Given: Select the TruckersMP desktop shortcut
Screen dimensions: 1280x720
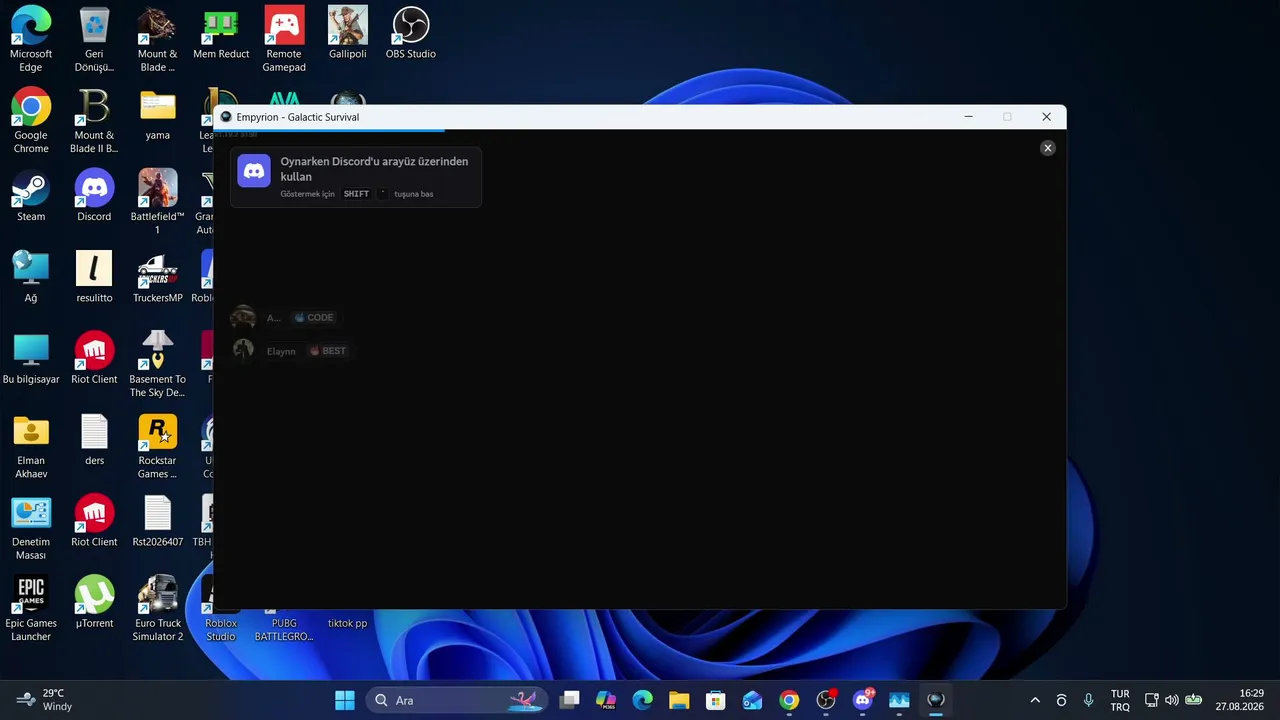Looking at the screenshot, I should click(157, 276).
